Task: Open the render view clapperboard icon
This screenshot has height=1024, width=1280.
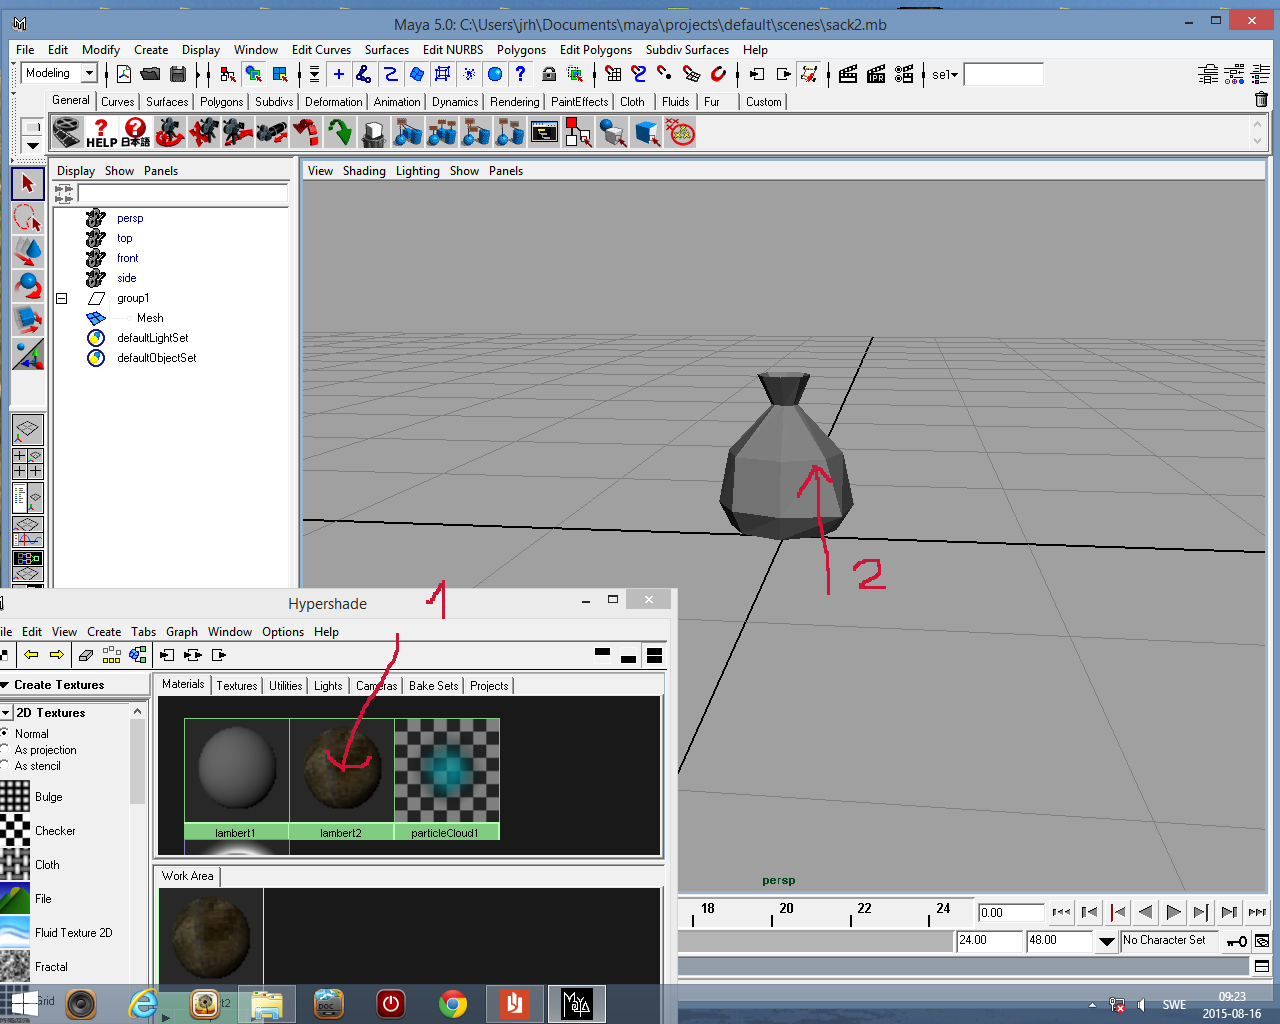Action: (x=848, y=74)
